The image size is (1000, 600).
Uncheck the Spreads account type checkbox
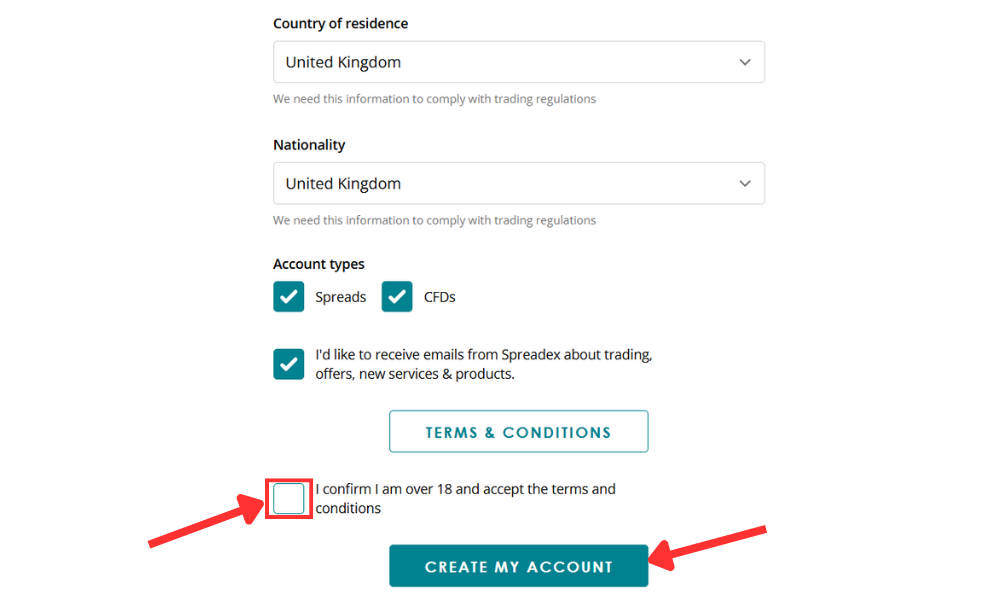pos(289,297)
